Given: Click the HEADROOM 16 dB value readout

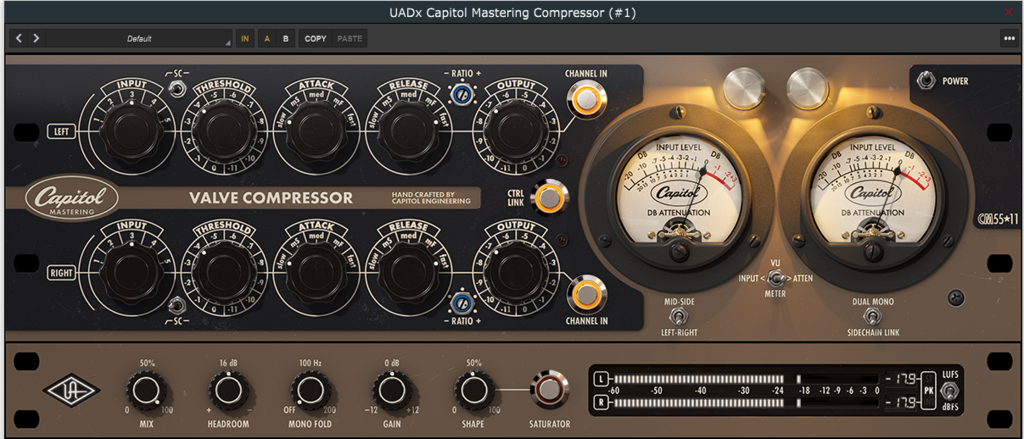Looking at the screenshot, I should pyautogui.click(x=228, y=363).
